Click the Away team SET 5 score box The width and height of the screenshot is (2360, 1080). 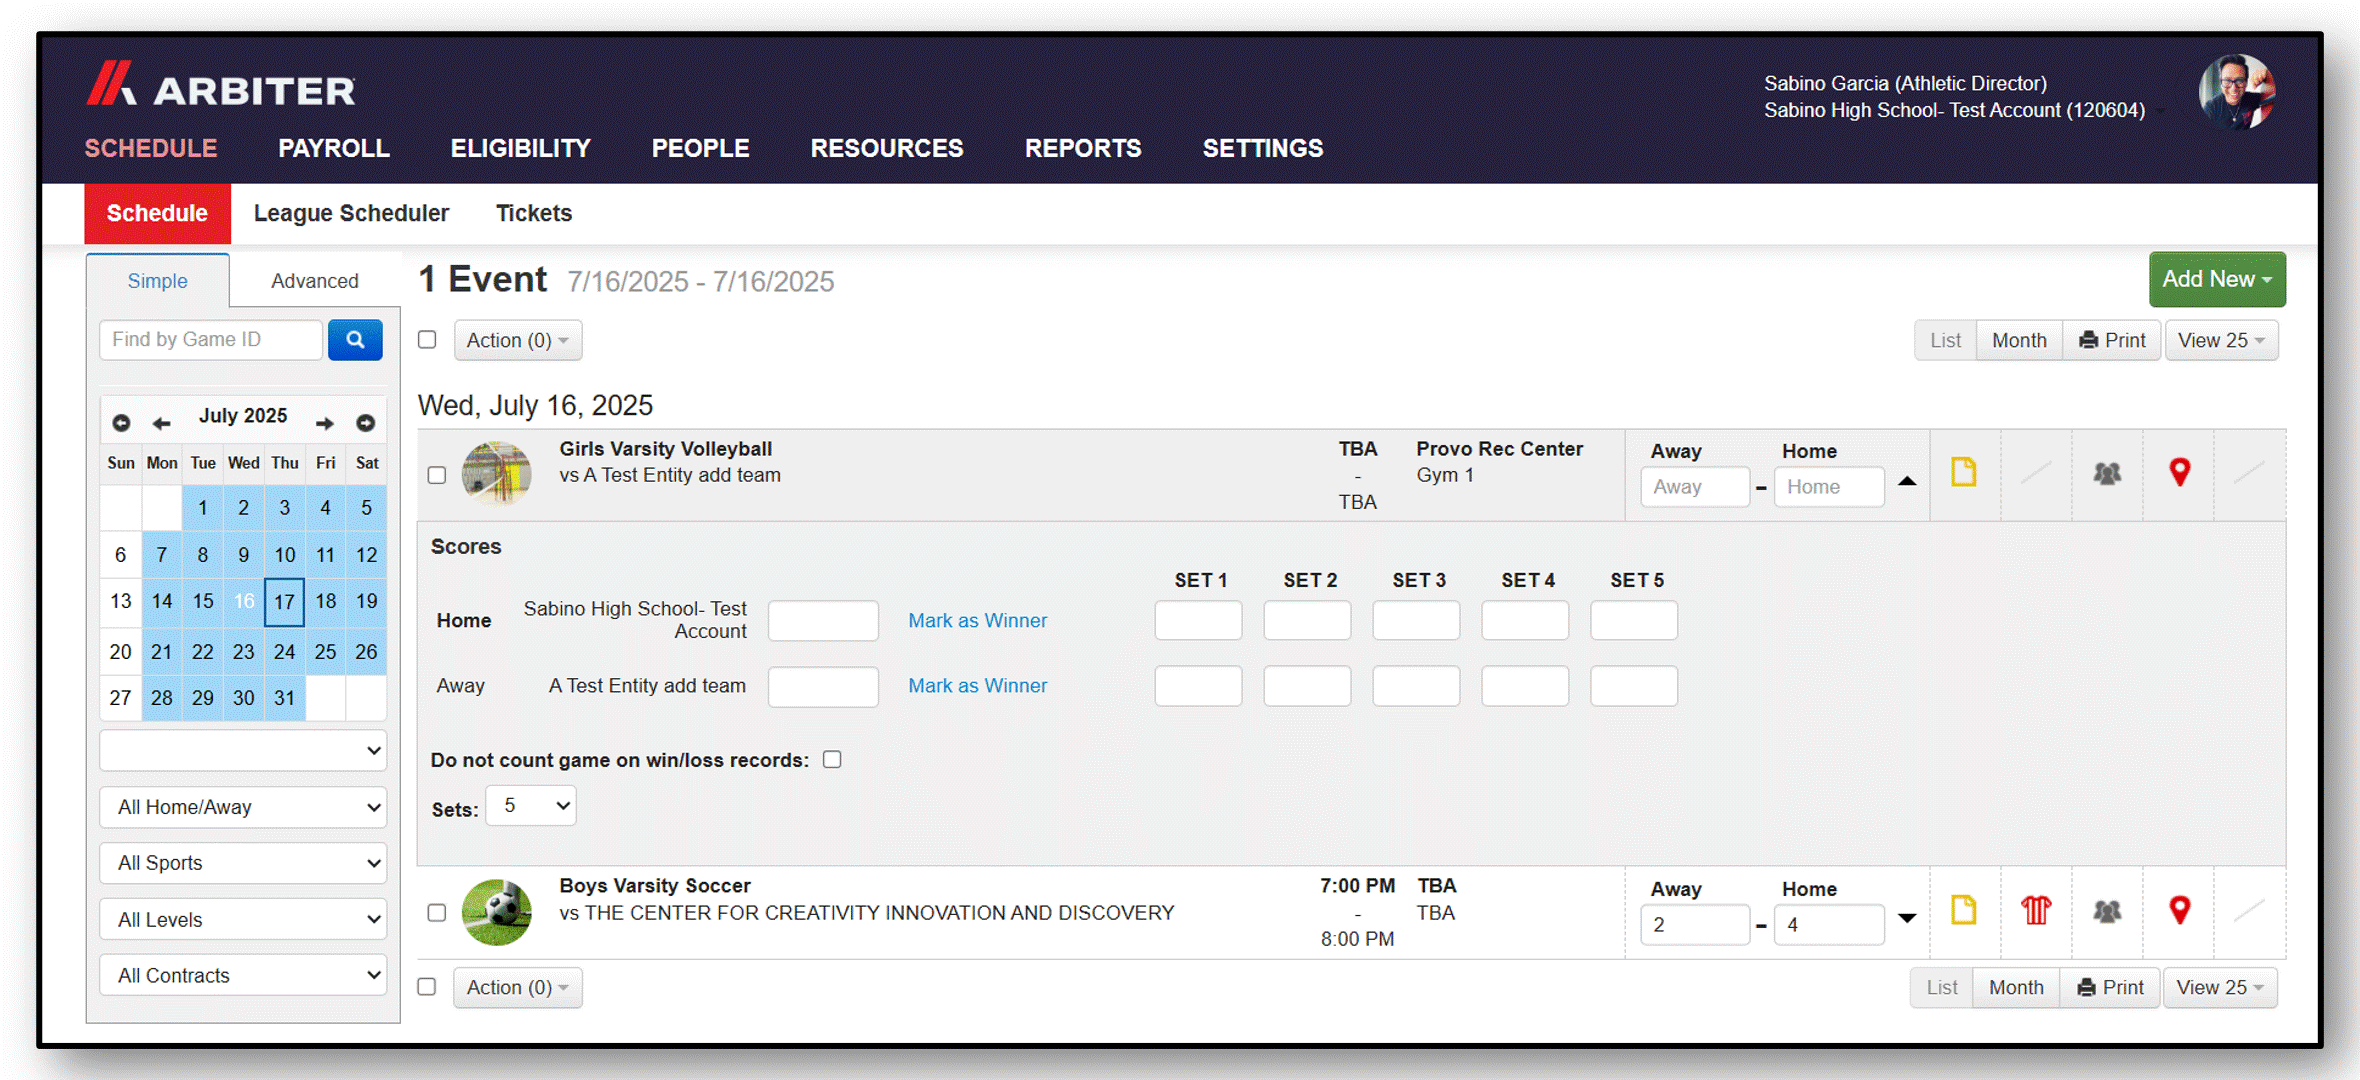coord(1634,686)
